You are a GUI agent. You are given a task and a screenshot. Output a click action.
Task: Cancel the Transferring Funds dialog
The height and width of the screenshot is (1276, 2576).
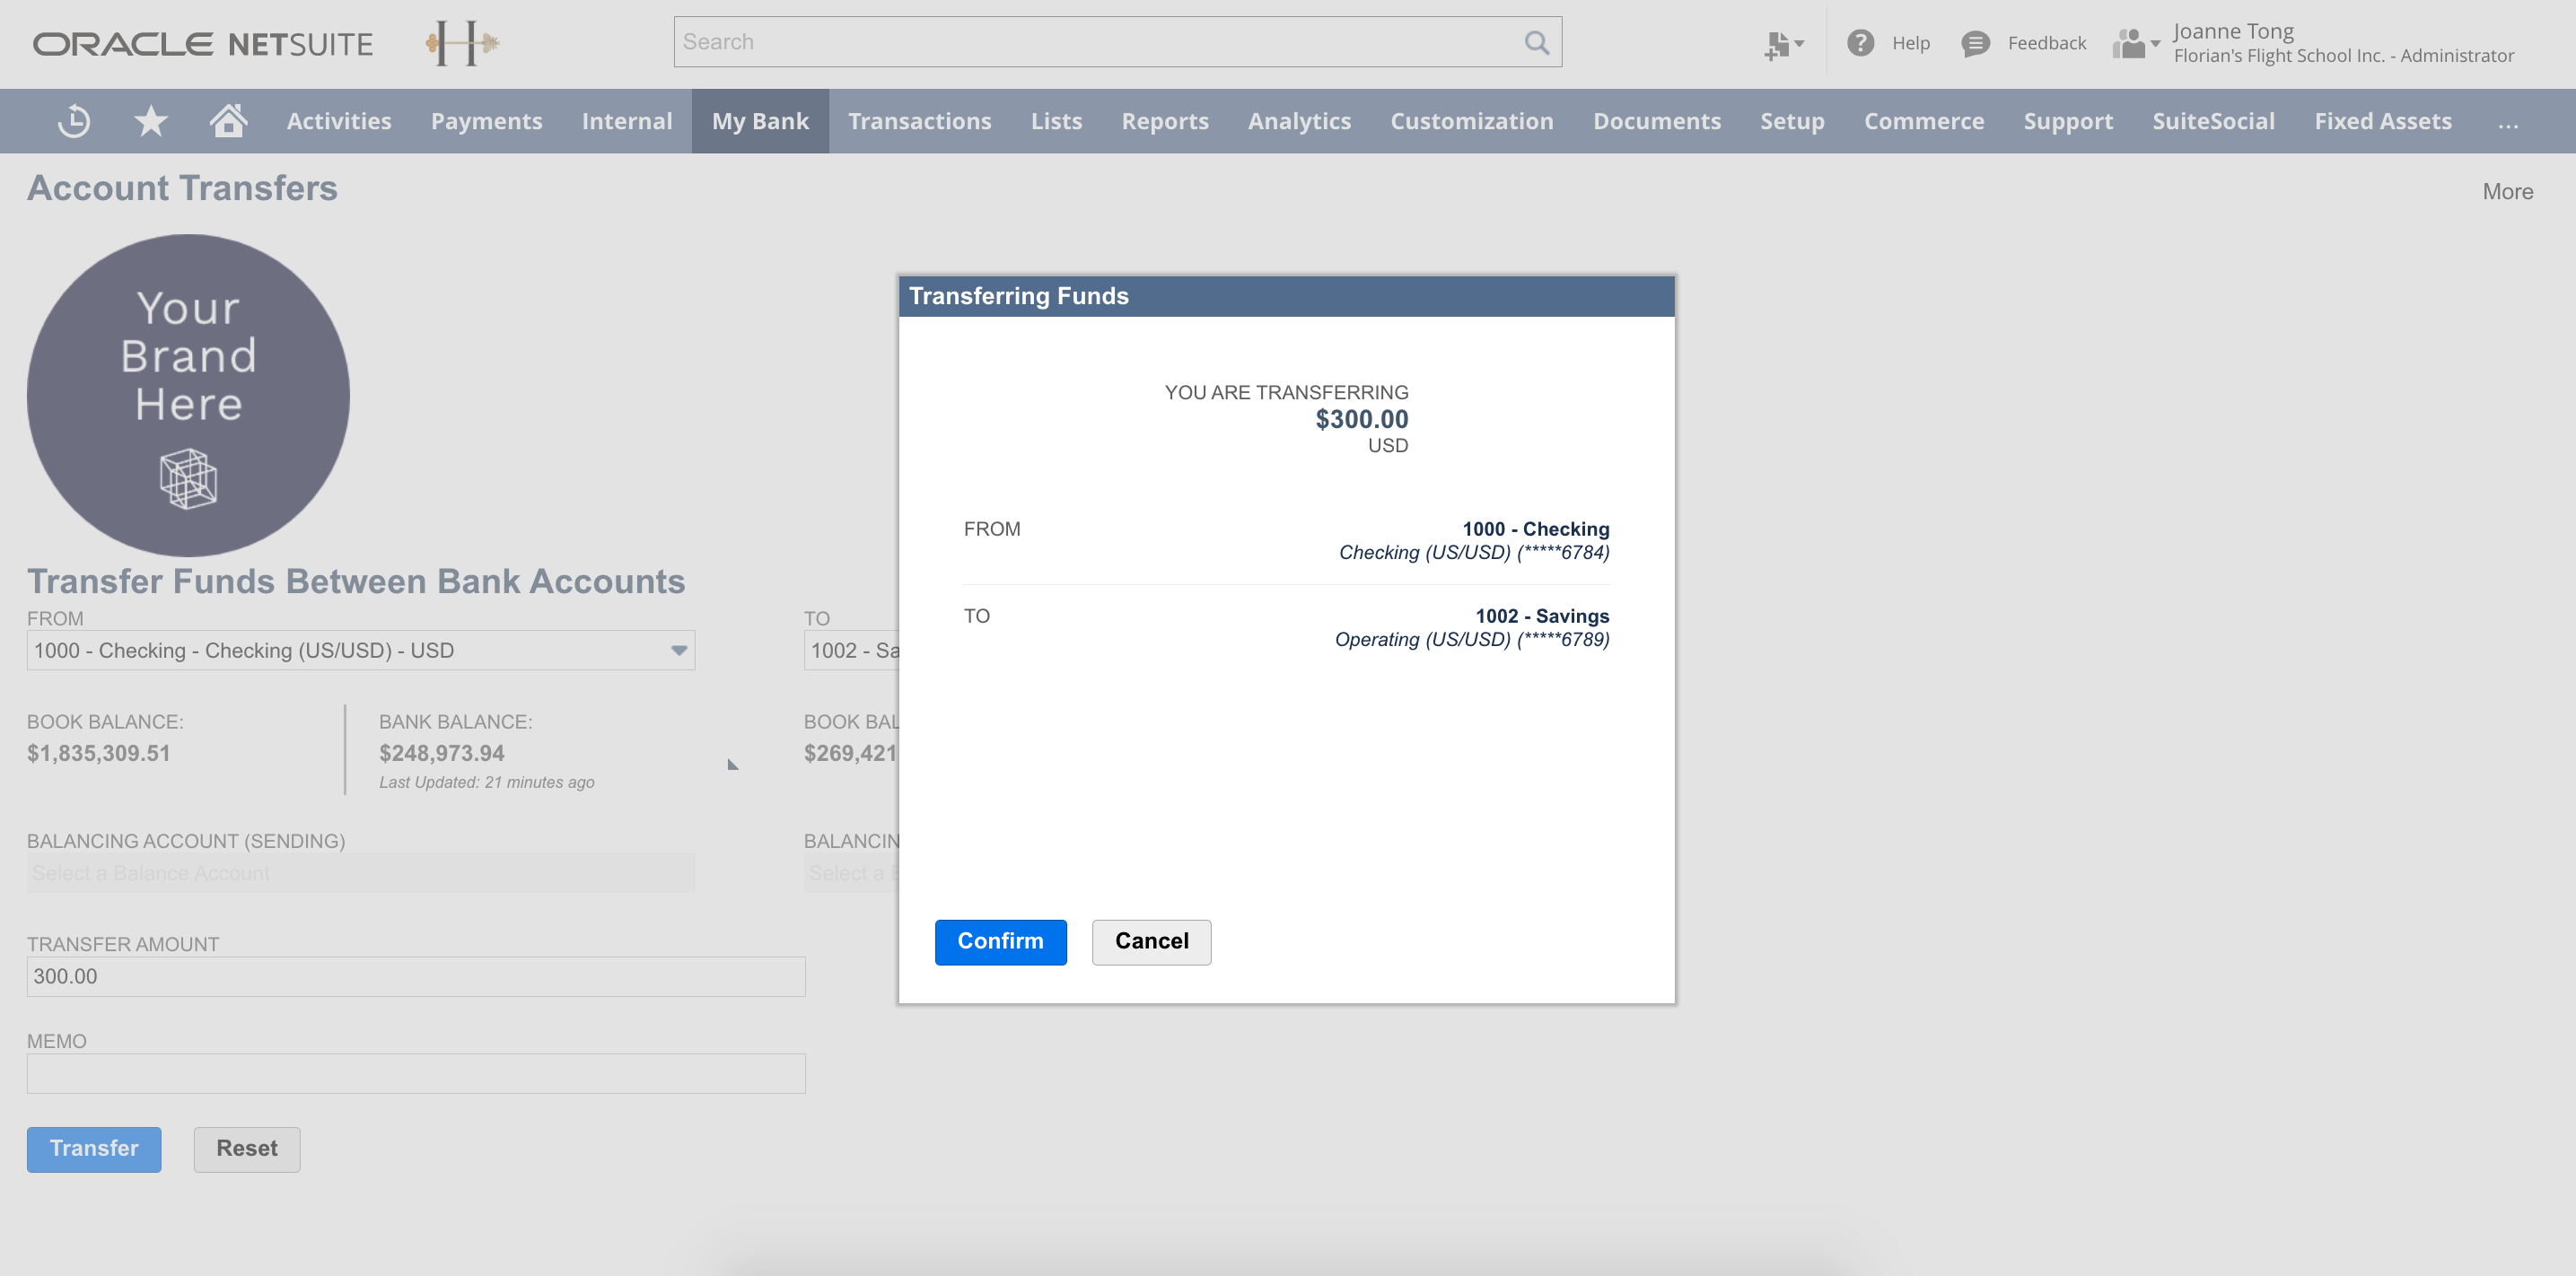1151,942
